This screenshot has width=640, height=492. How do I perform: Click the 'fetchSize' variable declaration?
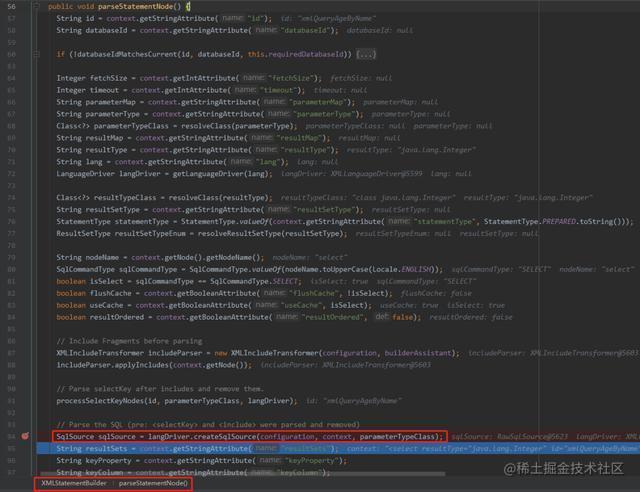108,78
